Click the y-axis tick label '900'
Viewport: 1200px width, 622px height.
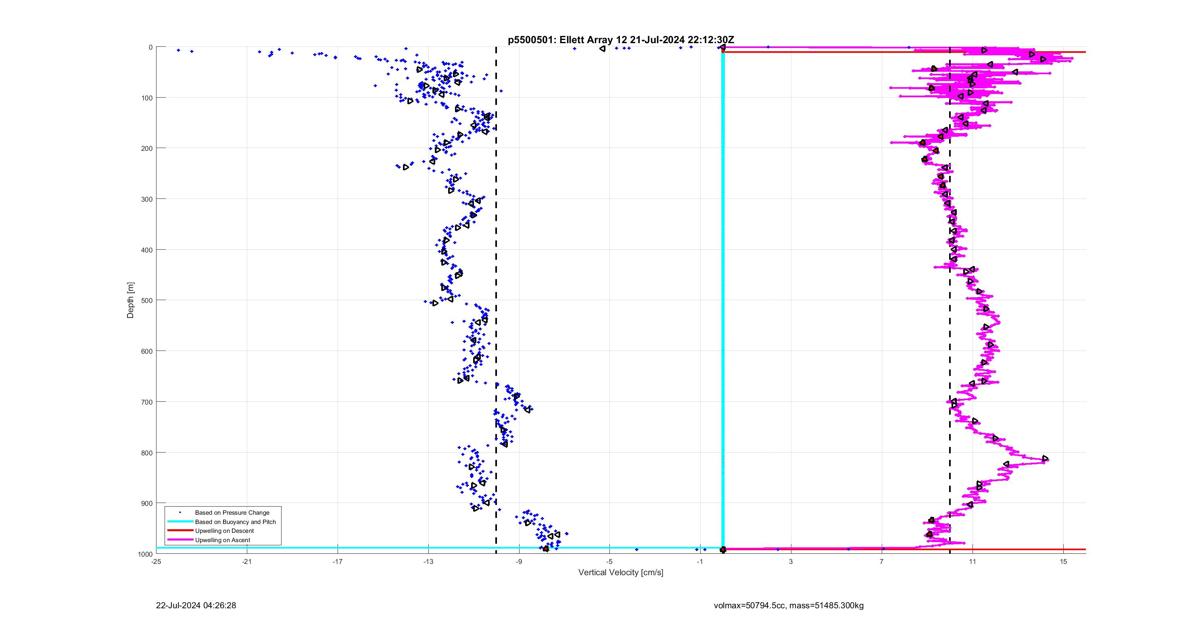(x=145, y=503)
